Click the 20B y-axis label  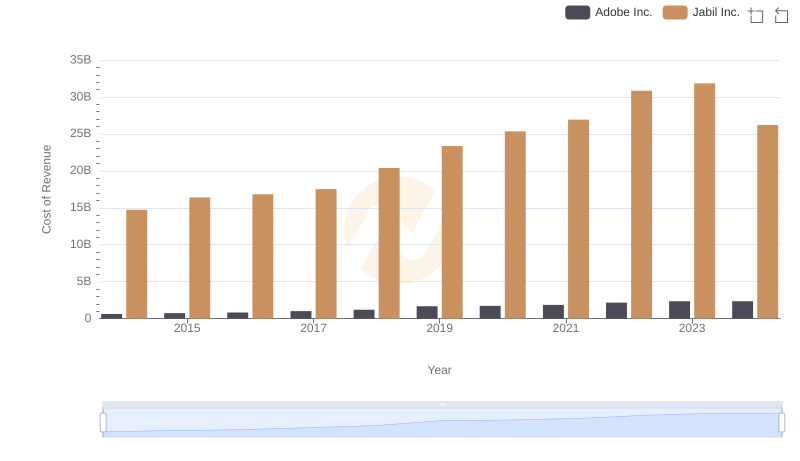81,170
